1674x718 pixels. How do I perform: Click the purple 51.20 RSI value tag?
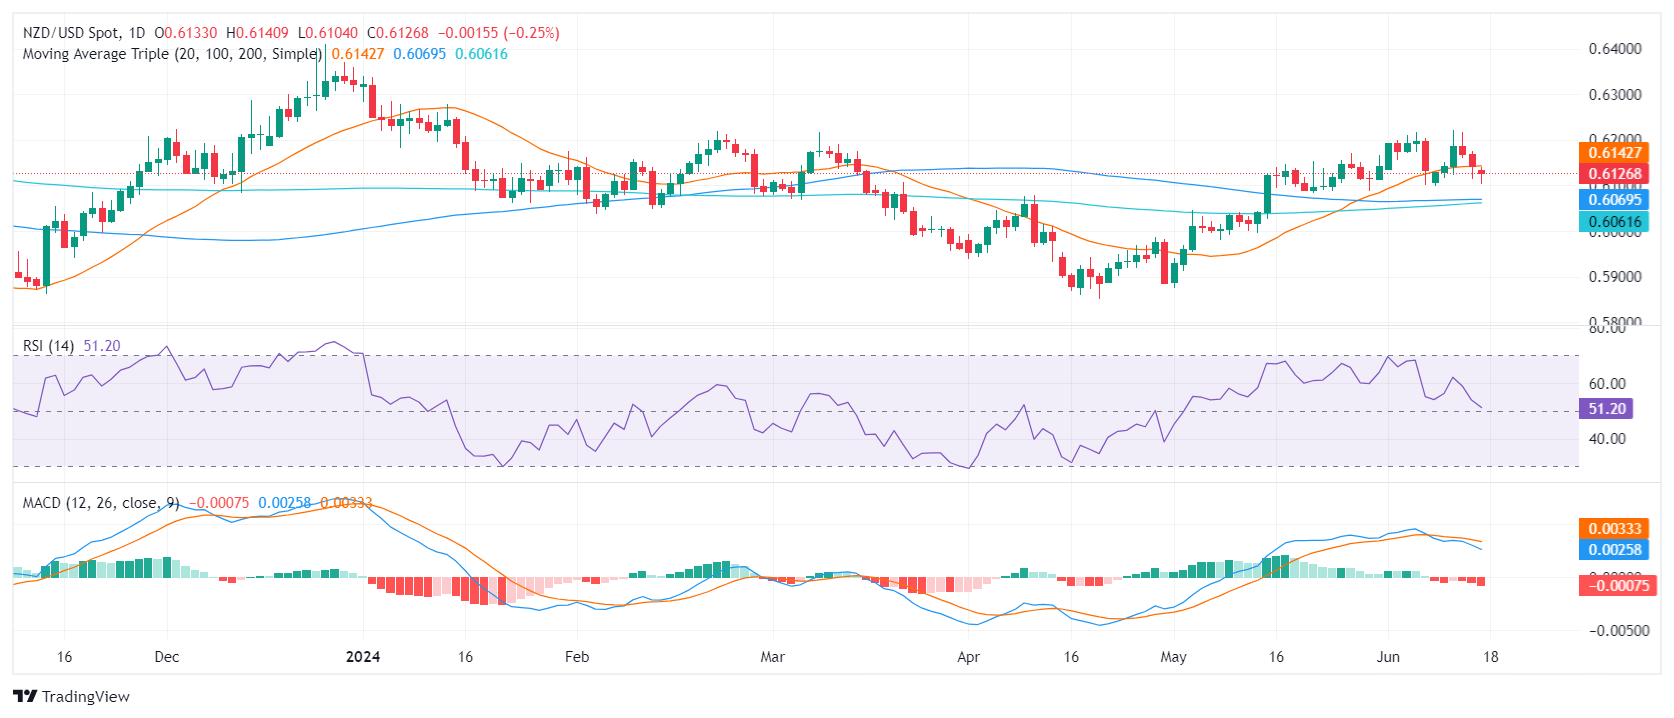[x=1606, y=409]
